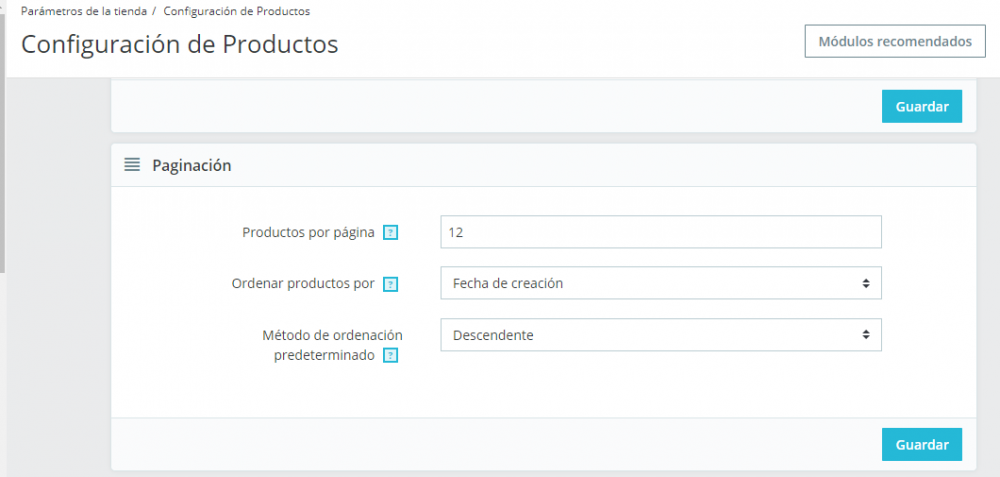Image resolution: width=1000 pixels, height=477 pixels.
Task: Click the arrows on the Descendente selector
Action: [x=866, y=335]
